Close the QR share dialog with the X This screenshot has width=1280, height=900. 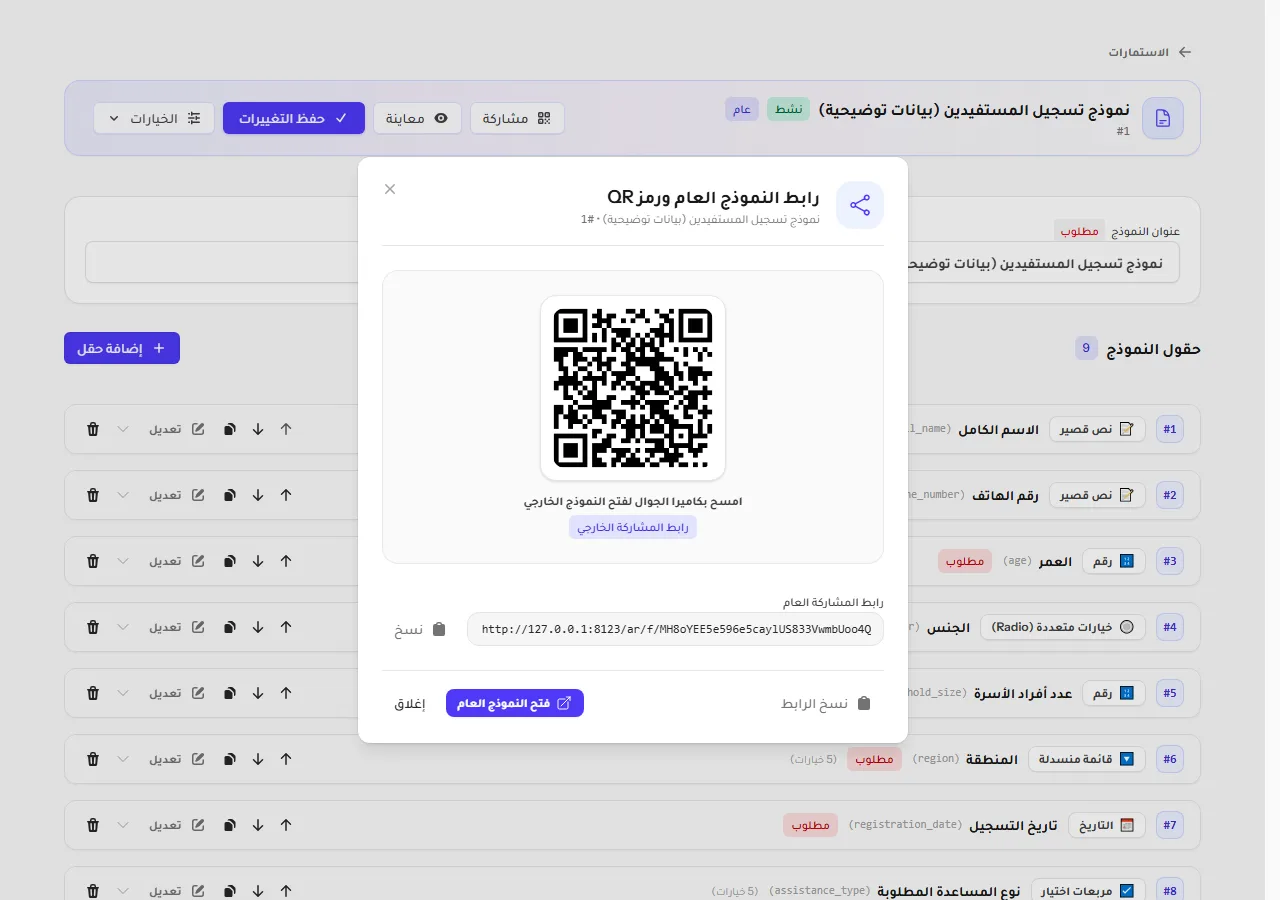(x=390, y=189)
